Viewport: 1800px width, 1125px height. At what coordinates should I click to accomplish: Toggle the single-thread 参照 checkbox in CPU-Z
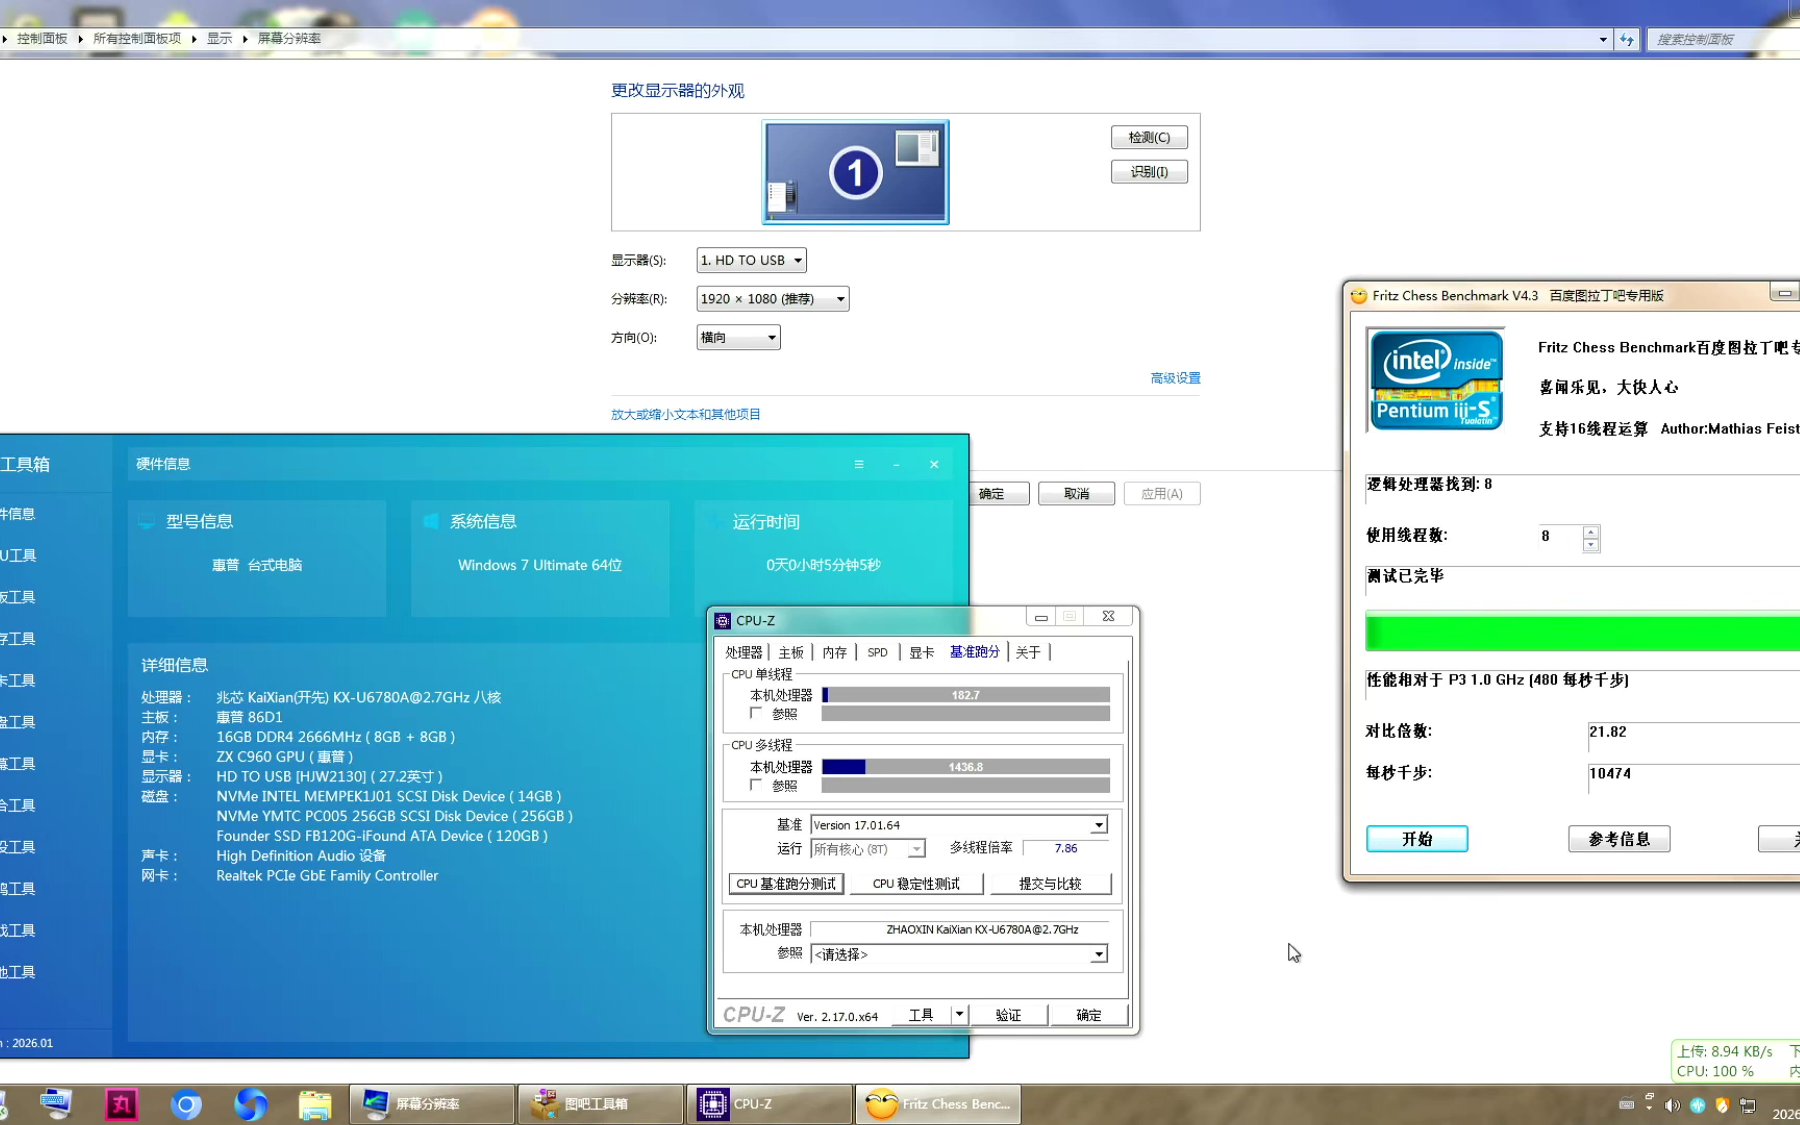pos(756,713)
